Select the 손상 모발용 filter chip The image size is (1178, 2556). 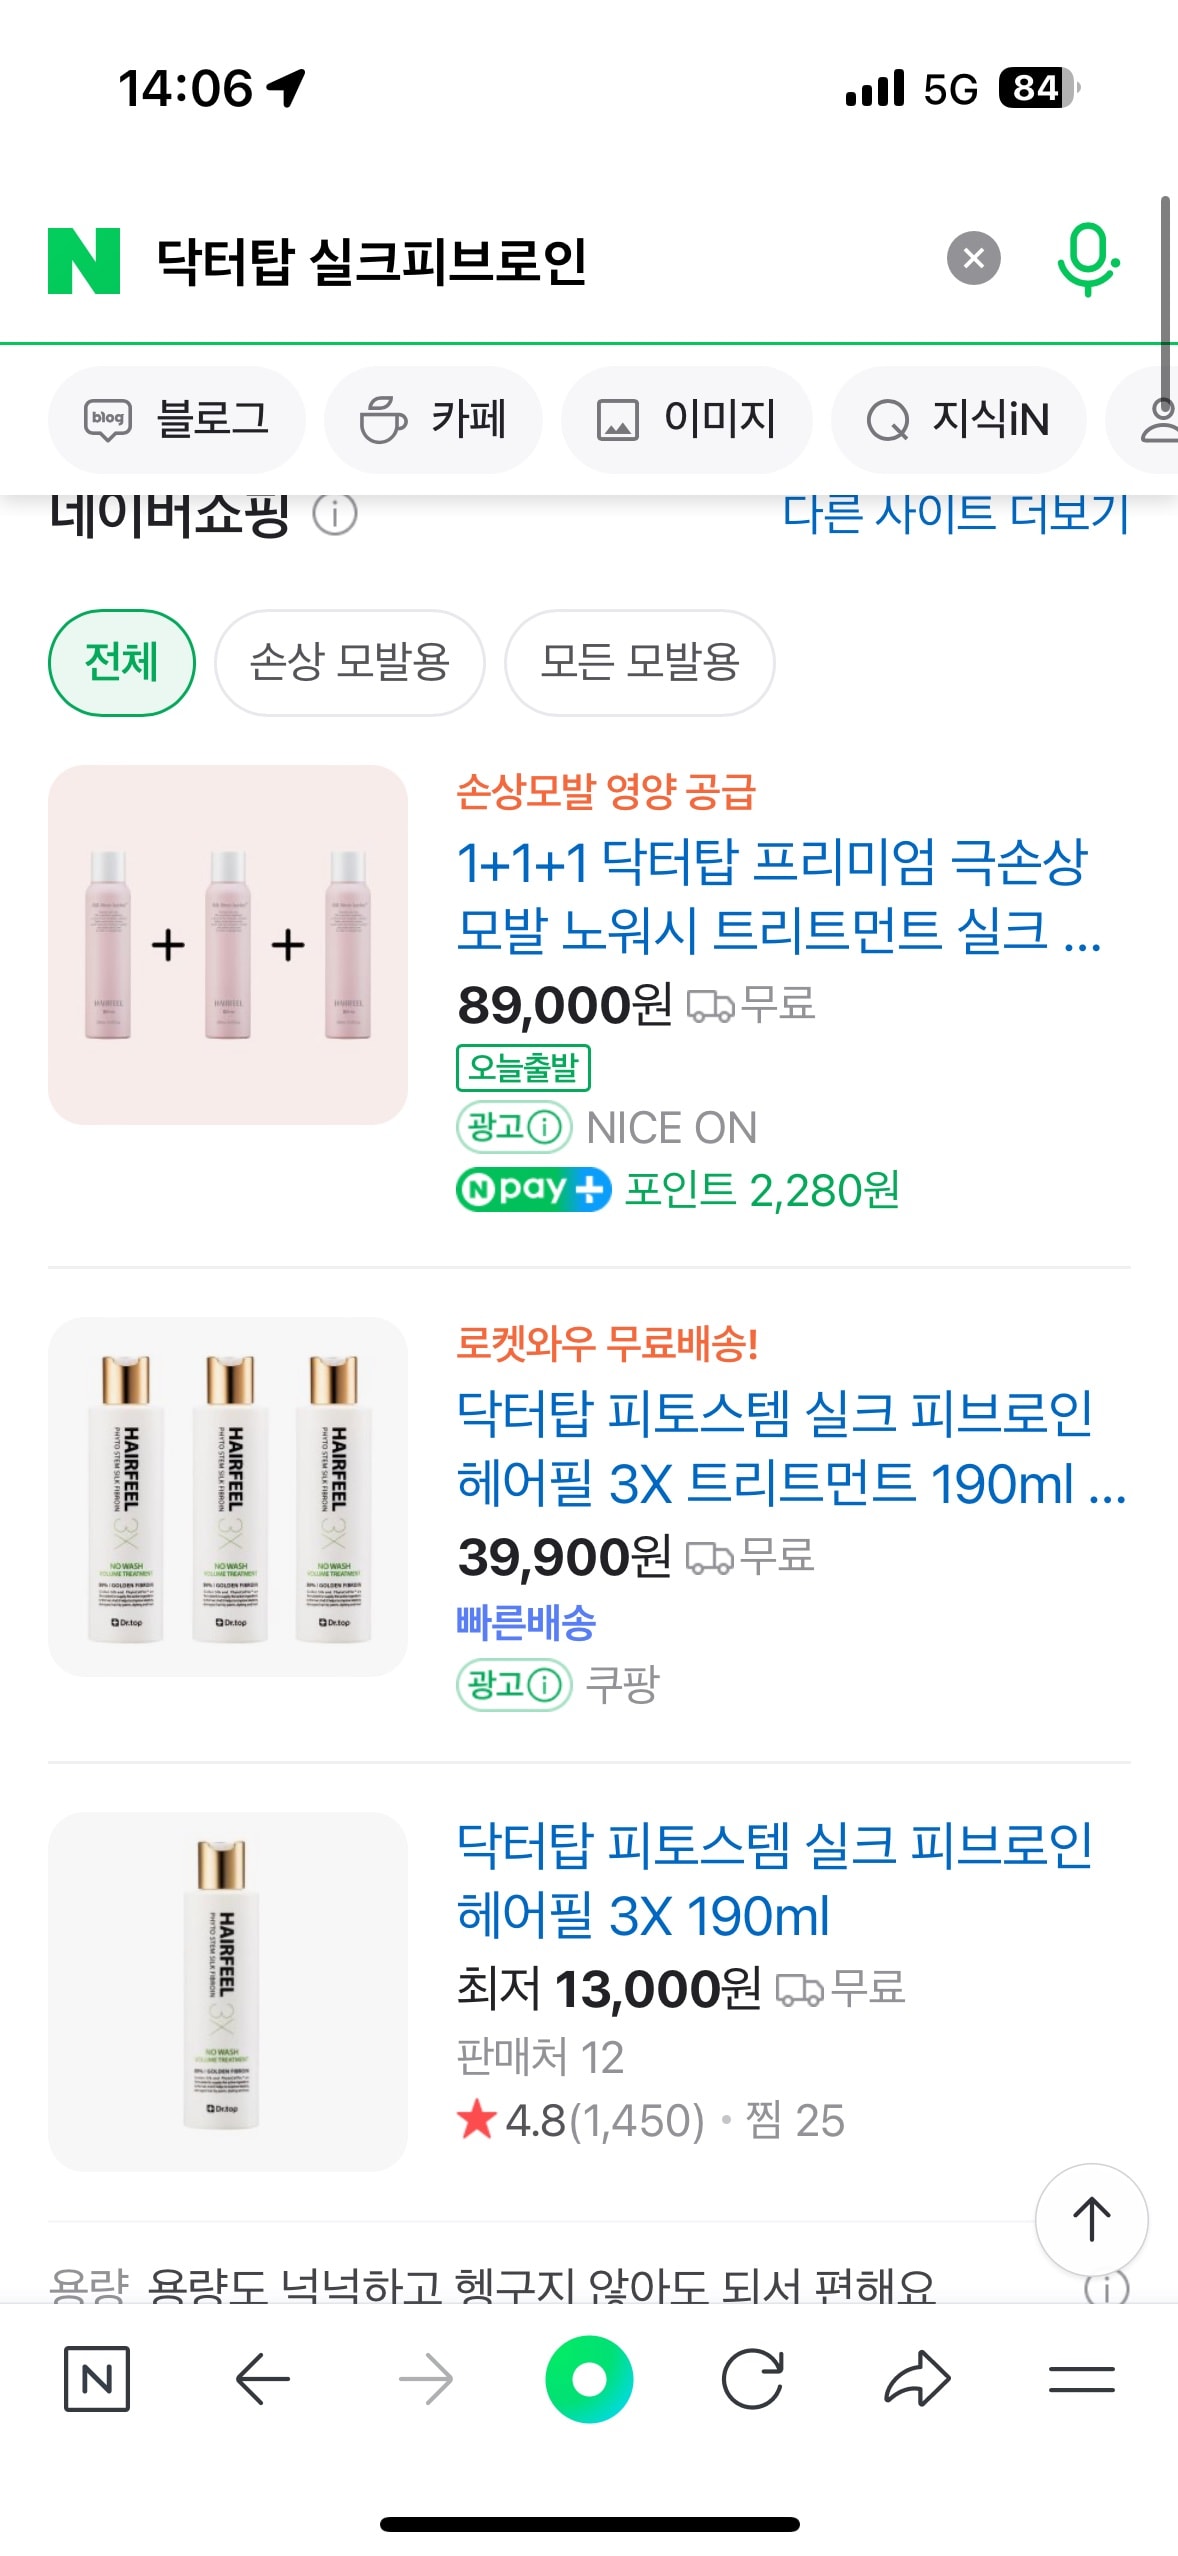coord(349,662)
